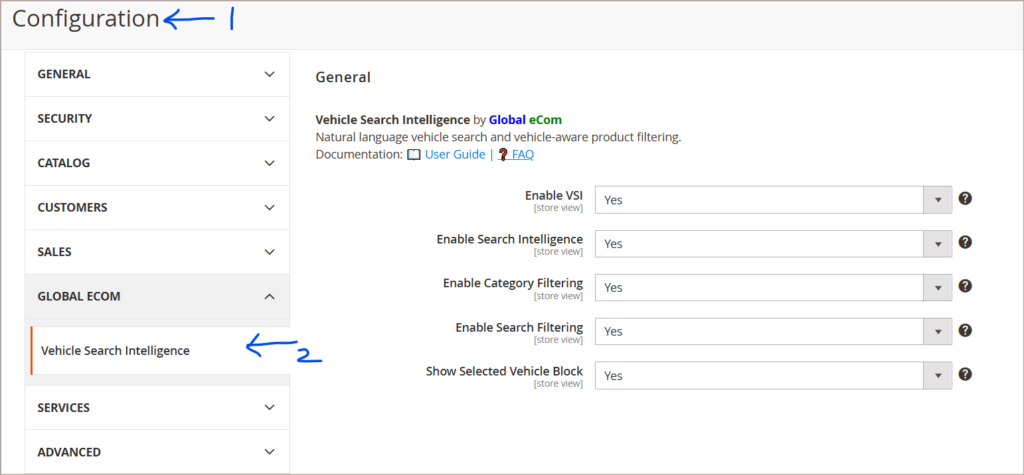Click the SALES sidebar tab label
Viewport: 1024px width, 475px height.
pyautogui.click(x=54, y=252)
